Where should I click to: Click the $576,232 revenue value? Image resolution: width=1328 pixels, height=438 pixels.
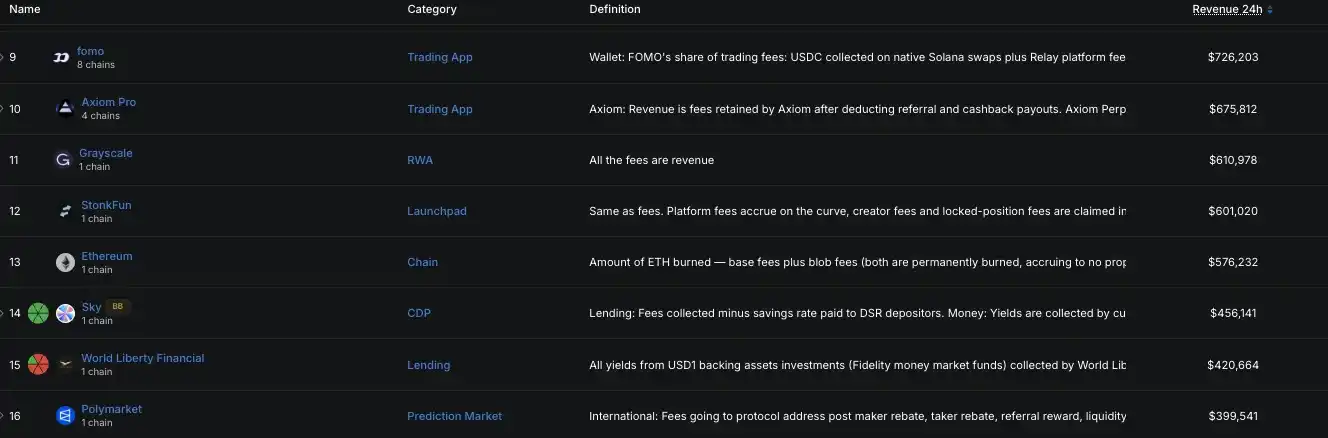1233,262
